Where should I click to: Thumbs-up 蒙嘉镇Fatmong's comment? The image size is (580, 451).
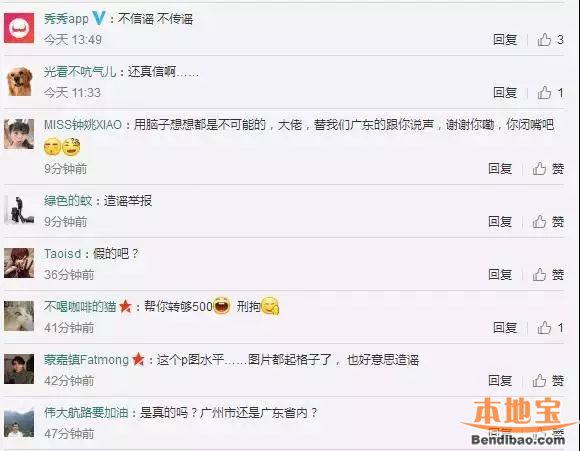tap(548, 380)
